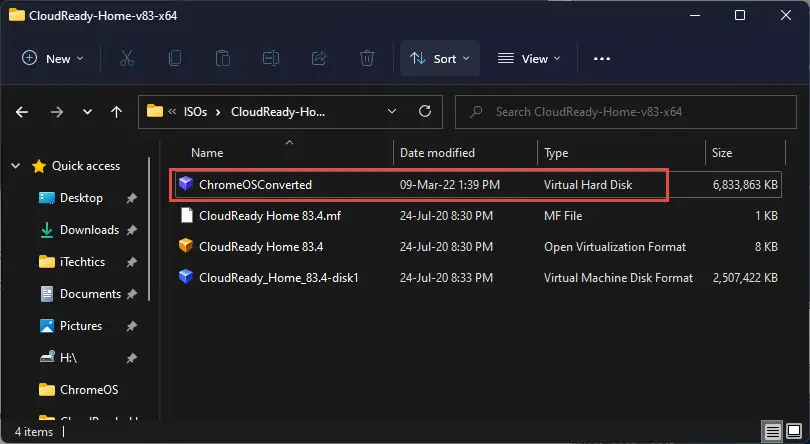Expand address bar previous locations dropdown
Screen dimensions: 810x444
tap(392, 112)
